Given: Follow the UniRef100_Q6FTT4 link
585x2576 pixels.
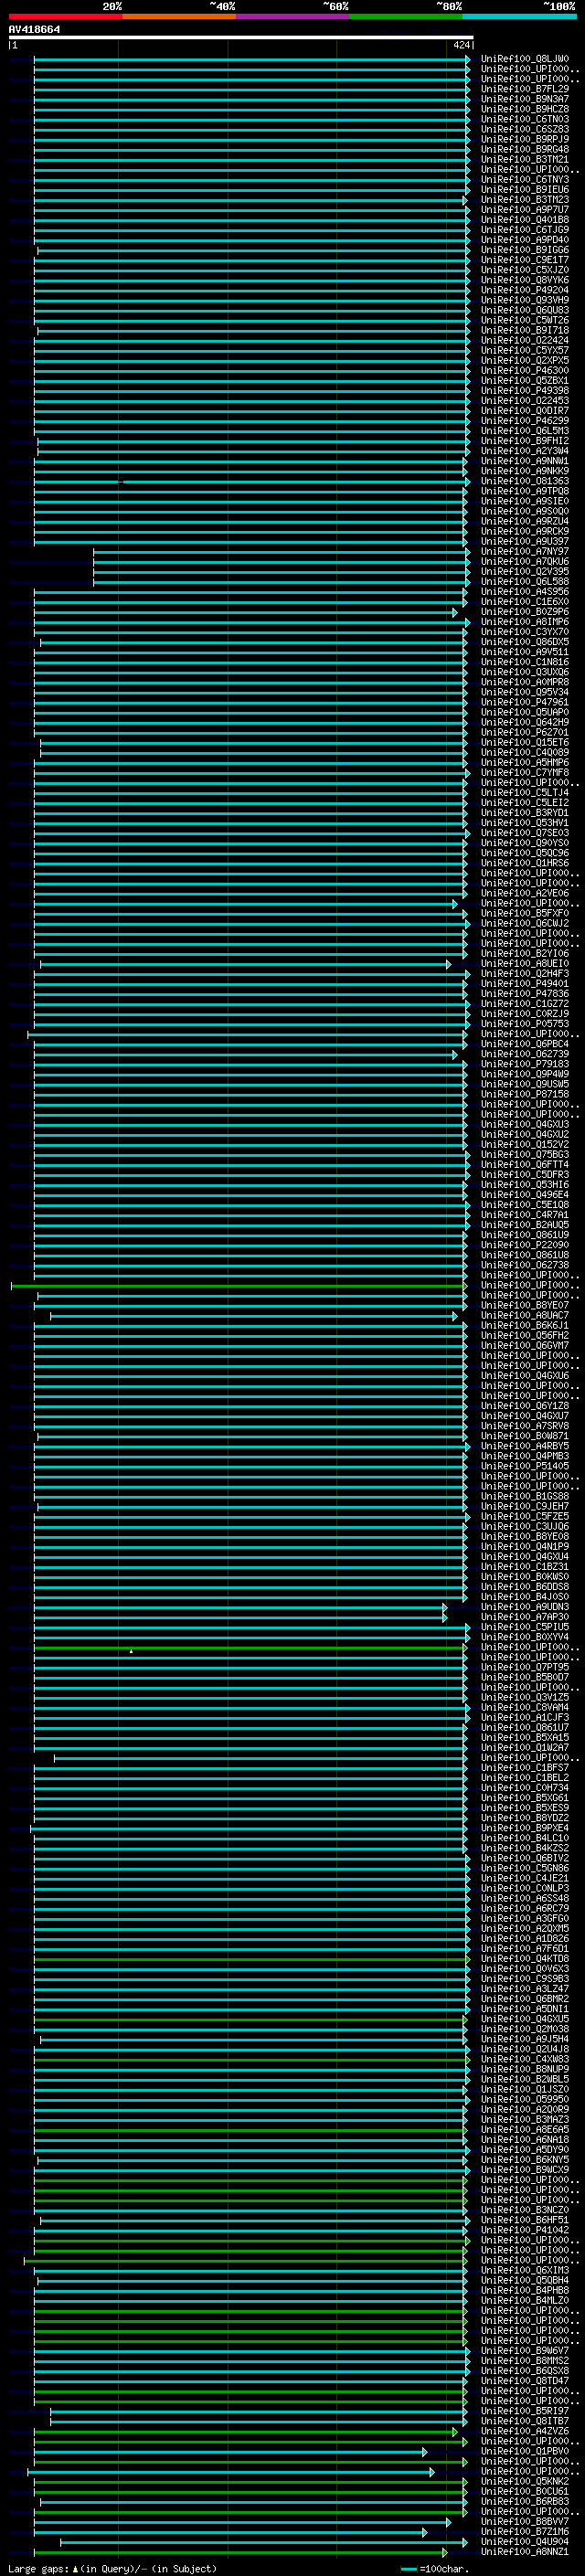Looking at the screenshot, I should 525,1165.
